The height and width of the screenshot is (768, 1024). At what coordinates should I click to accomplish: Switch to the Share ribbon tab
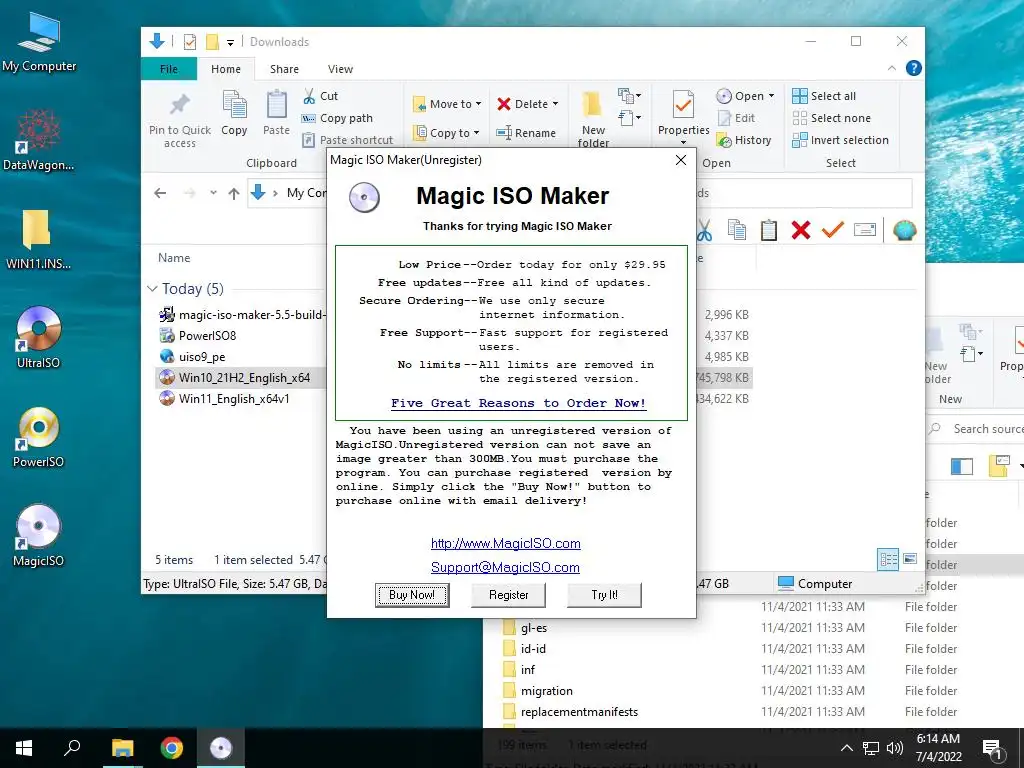pos(284,69)
